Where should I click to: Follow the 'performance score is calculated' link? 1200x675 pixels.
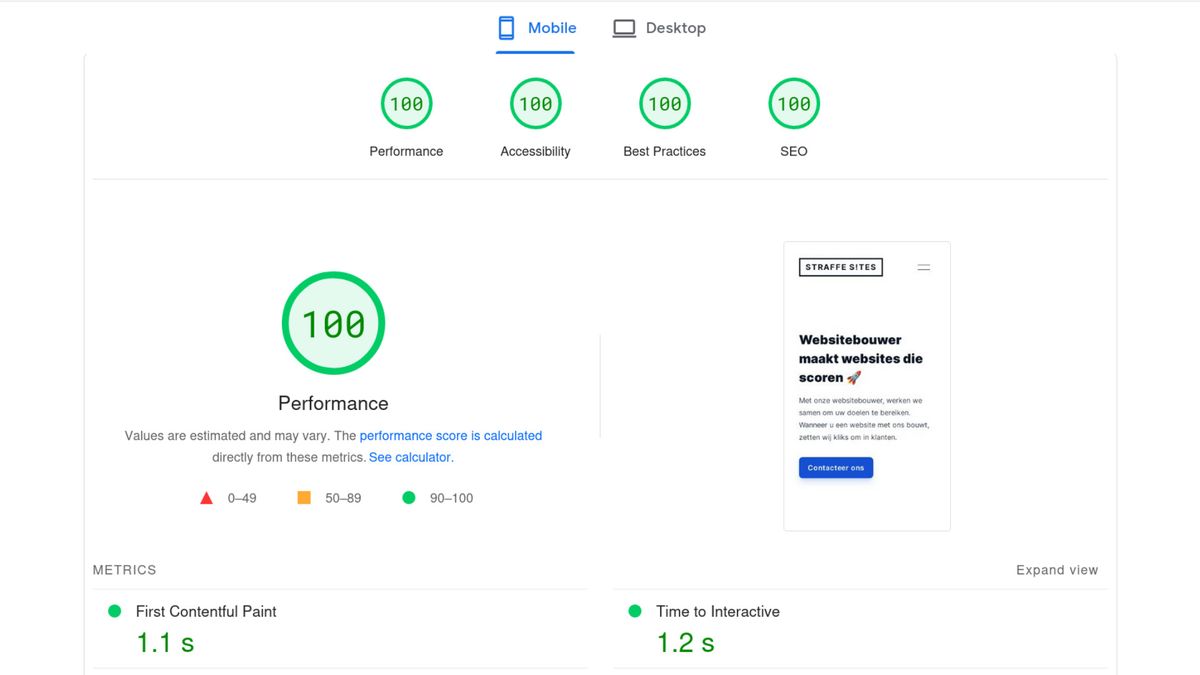pyautogui.click(x=451, y=436)
